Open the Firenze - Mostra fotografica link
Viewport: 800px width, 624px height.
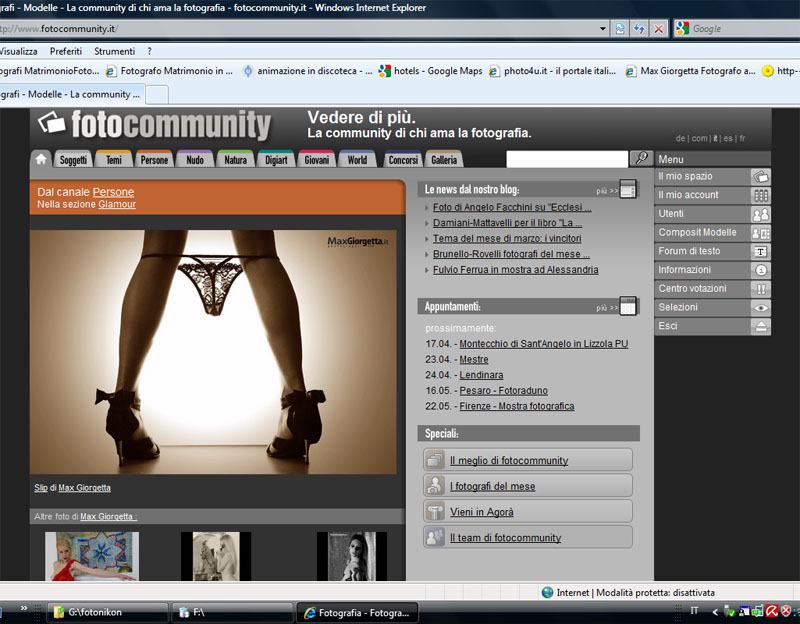coord(517,406)
